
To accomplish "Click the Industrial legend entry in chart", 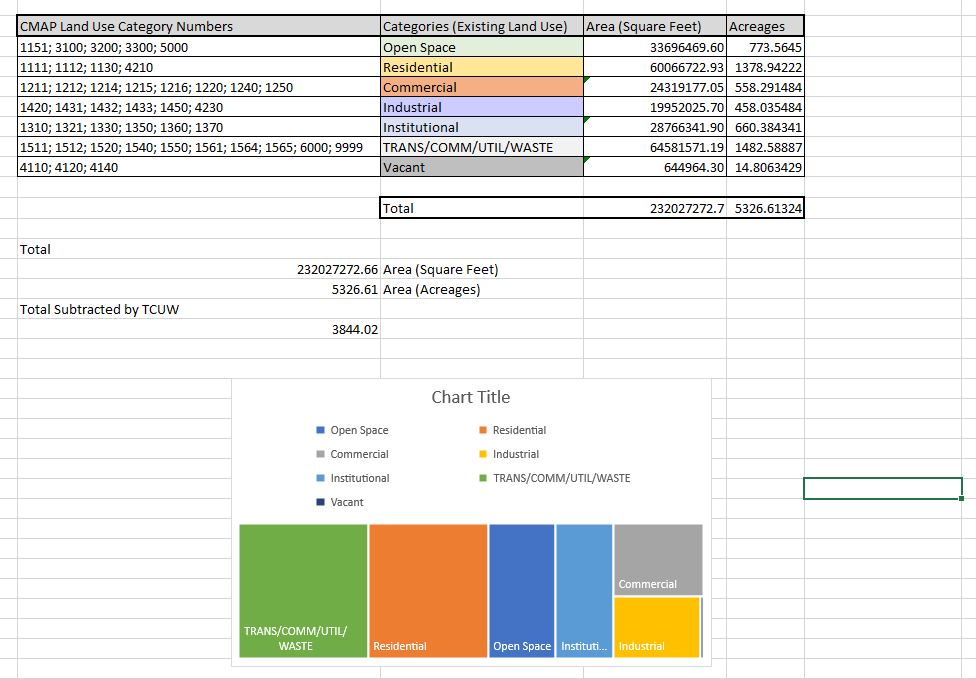I will [515, 454].
